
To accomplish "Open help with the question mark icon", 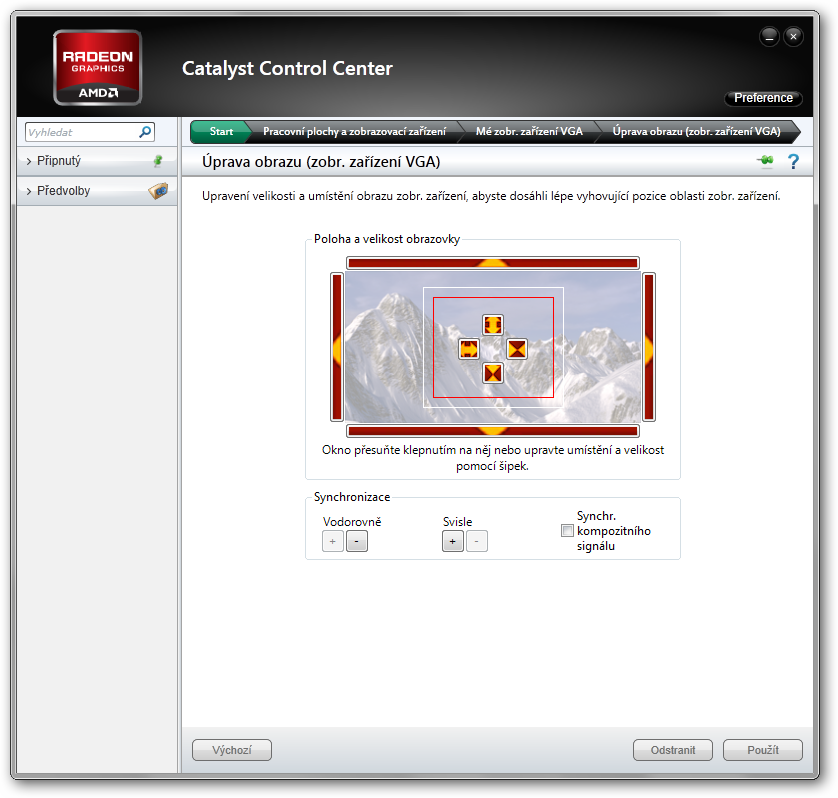I will 794,161.
